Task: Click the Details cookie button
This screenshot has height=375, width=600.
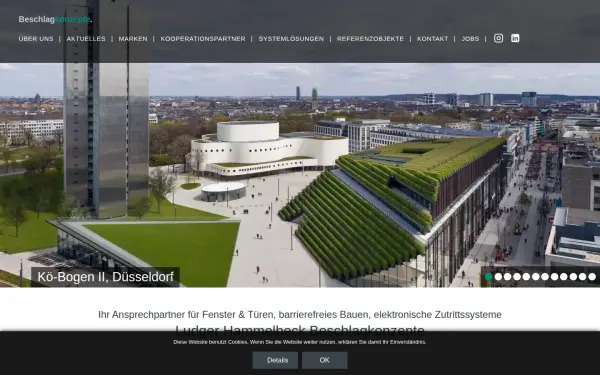Action: [x=275, y=360]
